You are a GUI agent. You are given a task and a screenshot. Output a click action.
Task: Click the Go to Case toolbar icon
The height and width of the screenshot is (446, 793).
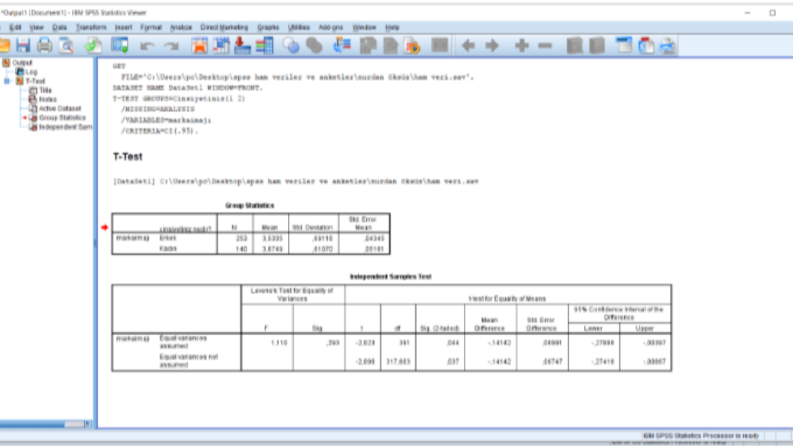point(221,46)
